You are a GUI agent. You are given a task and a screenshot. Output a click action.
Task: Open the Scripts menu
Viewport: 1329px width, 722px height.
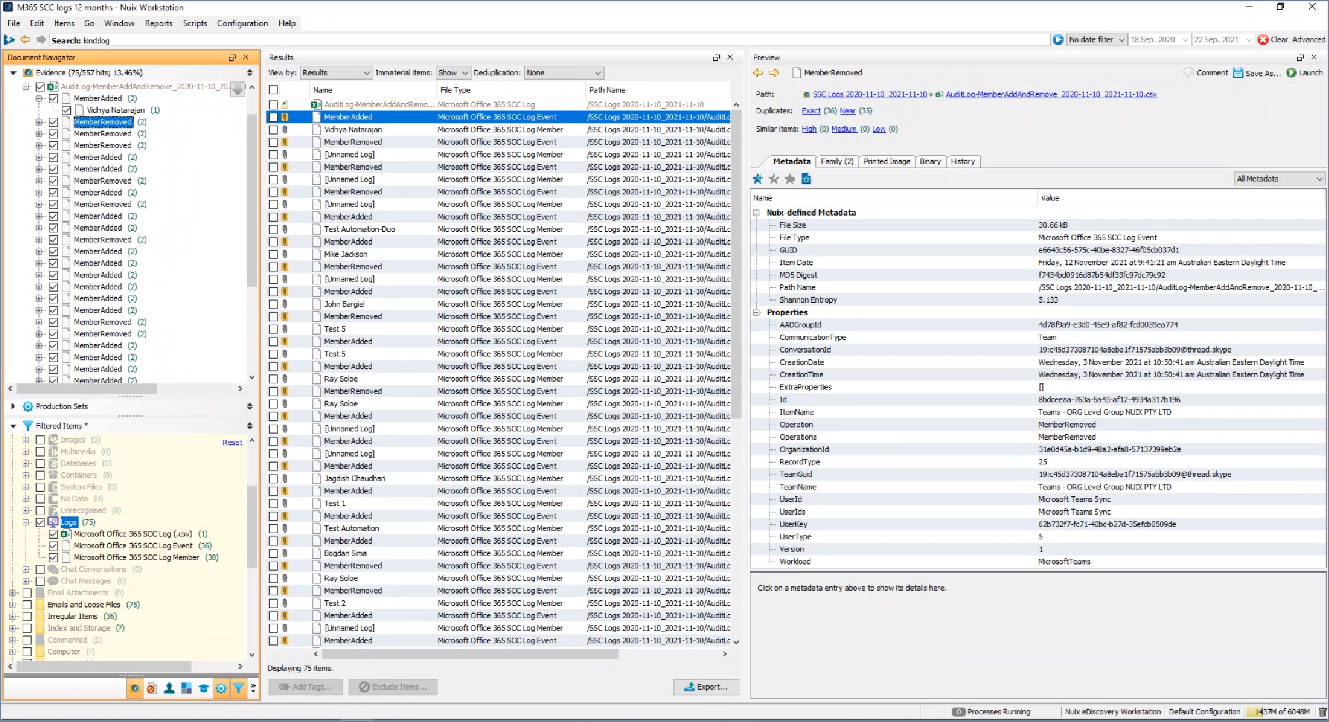click(195, 23)
